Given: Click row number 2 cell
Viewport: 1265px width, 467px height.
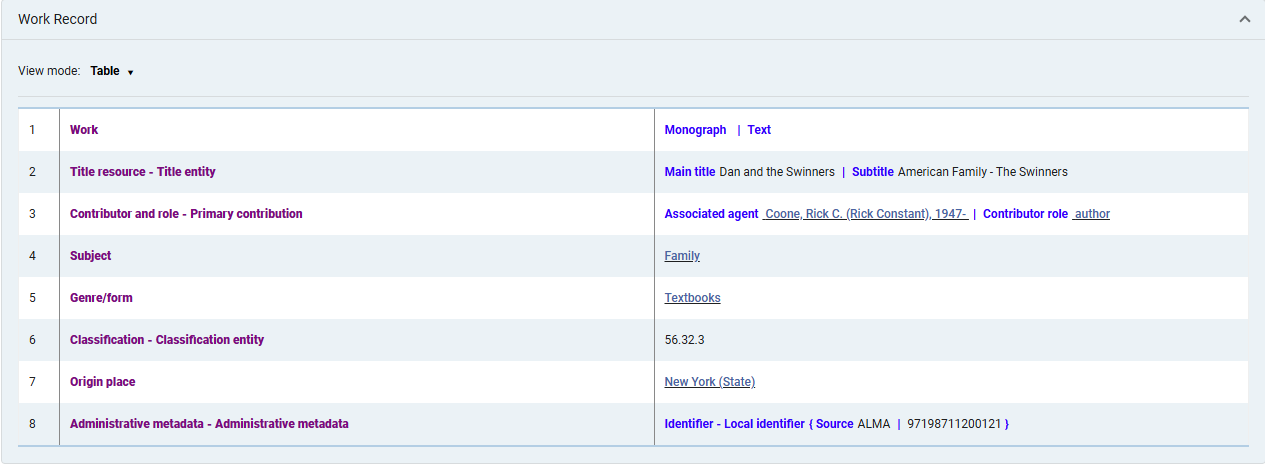Looking at the screenshot, I should [x=38, y=172].
